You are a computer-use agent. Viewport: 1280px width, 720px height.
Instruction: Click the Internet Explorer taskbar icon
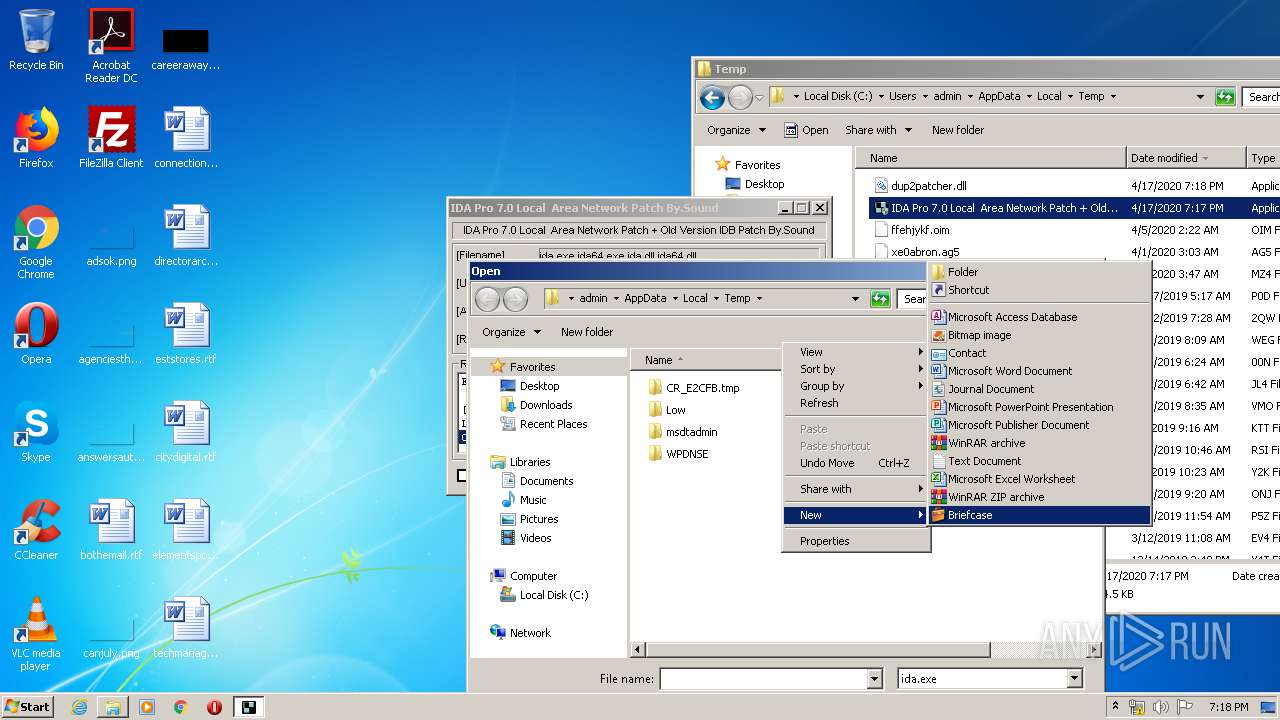pyautogui.click(x=79, y=707)
